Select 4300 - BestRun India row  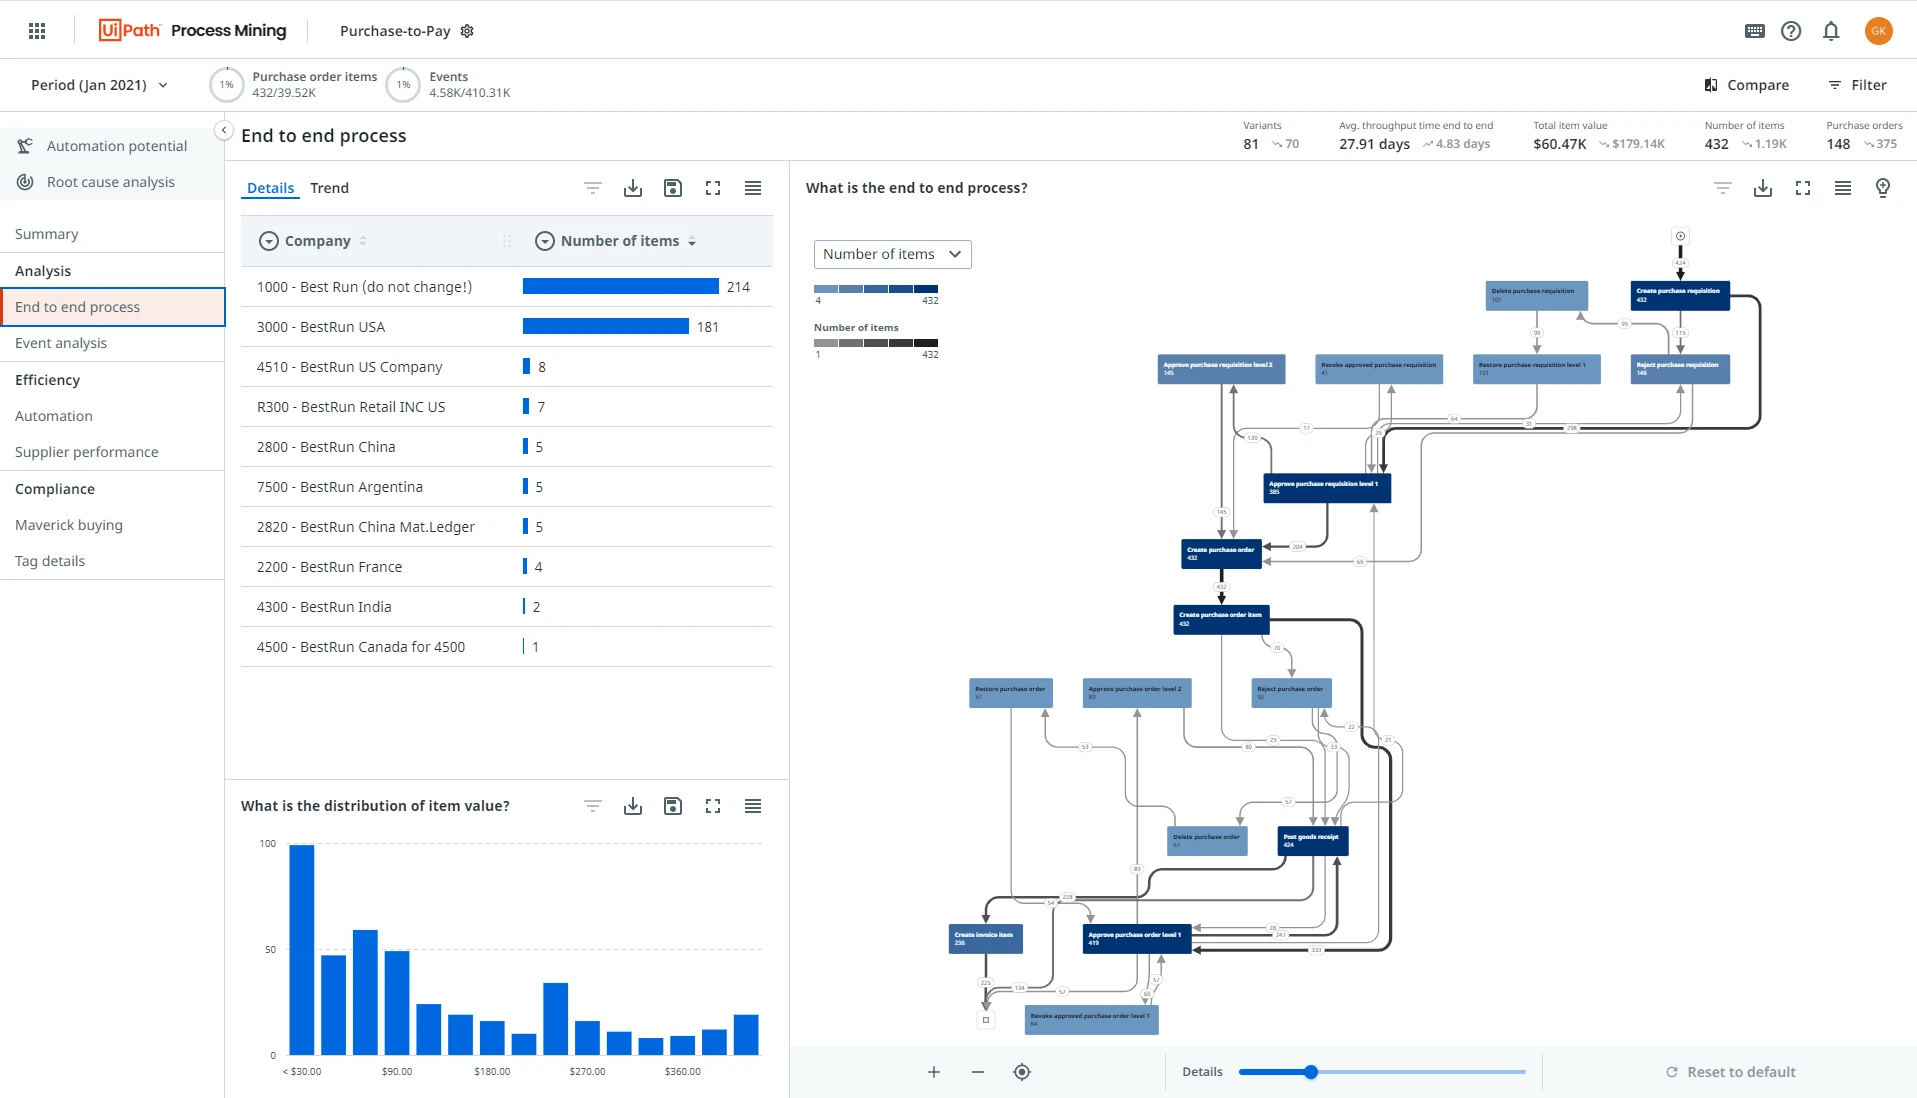click(x=507, y=607)
